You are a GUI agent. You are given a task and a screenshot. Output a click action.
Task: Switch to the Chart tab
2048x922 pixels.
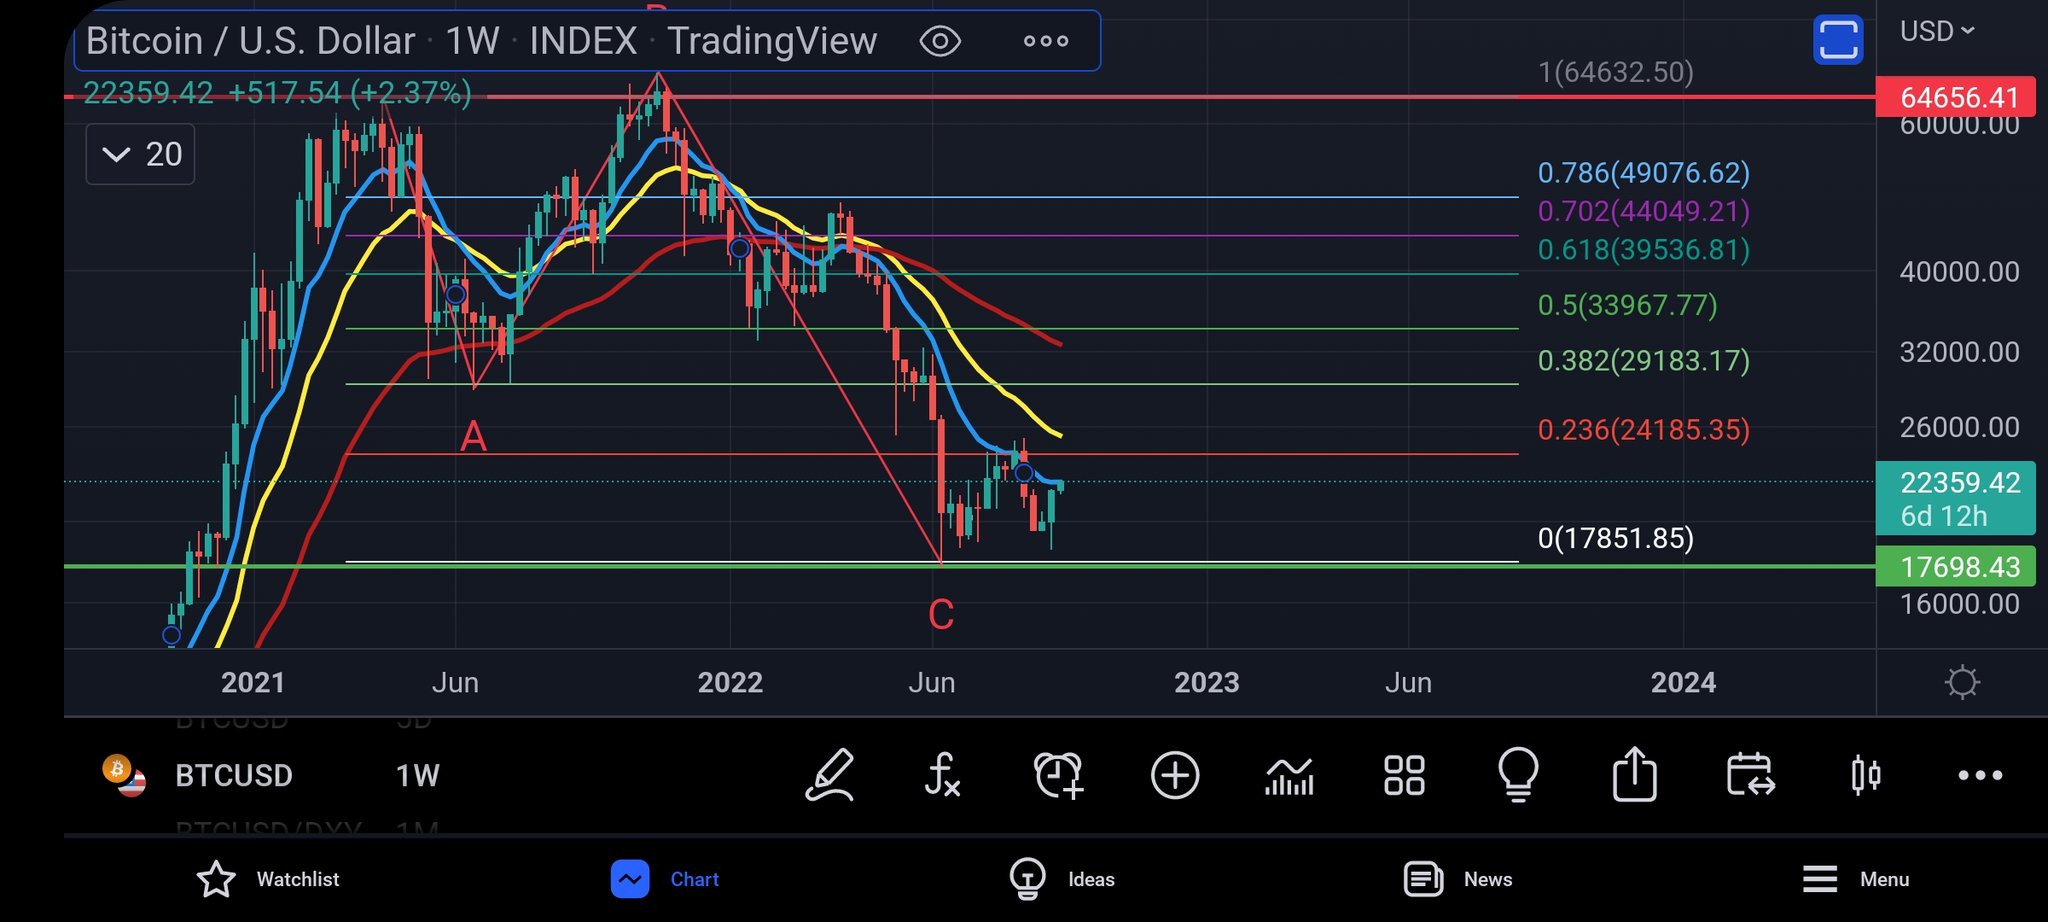(665, 879)
